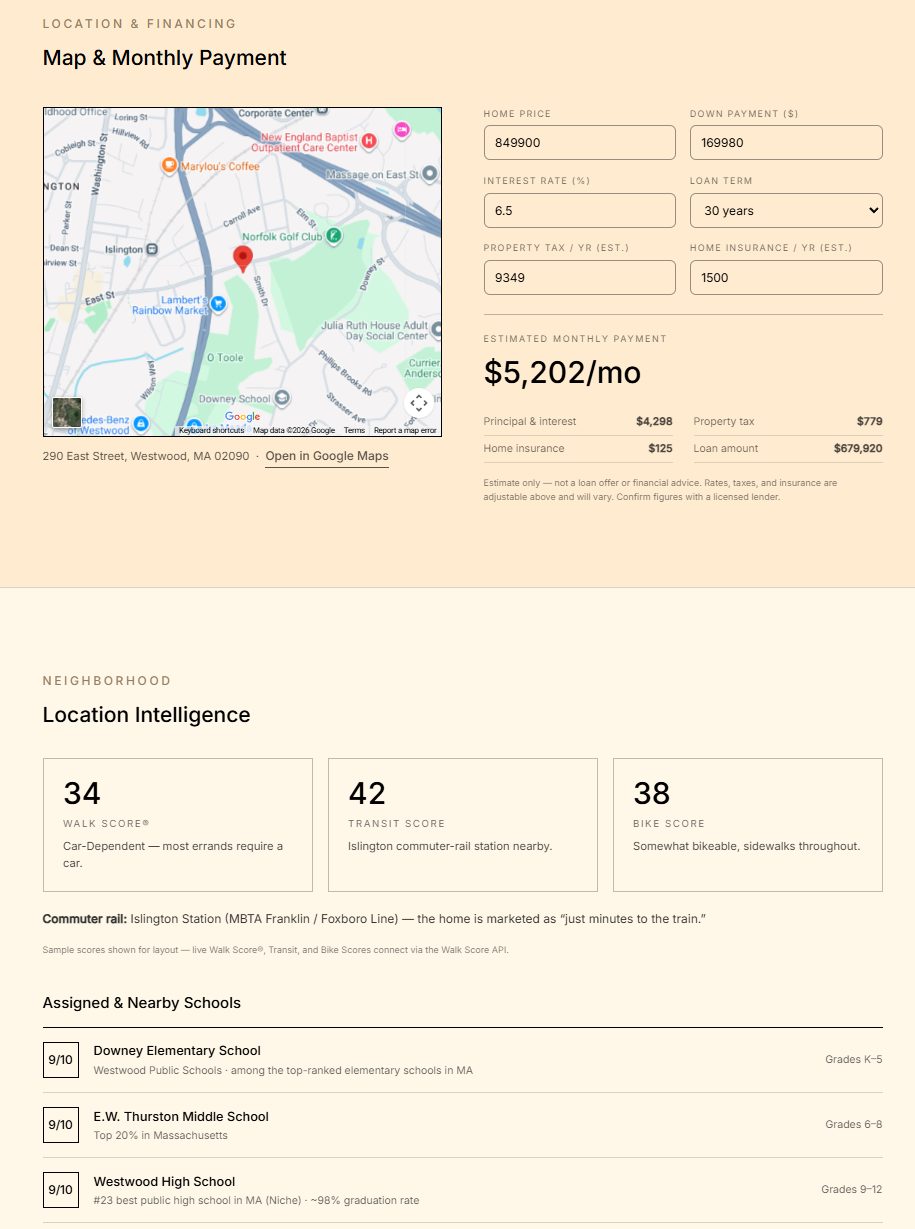Click the Bike Score 38 card

pos(748,825)
